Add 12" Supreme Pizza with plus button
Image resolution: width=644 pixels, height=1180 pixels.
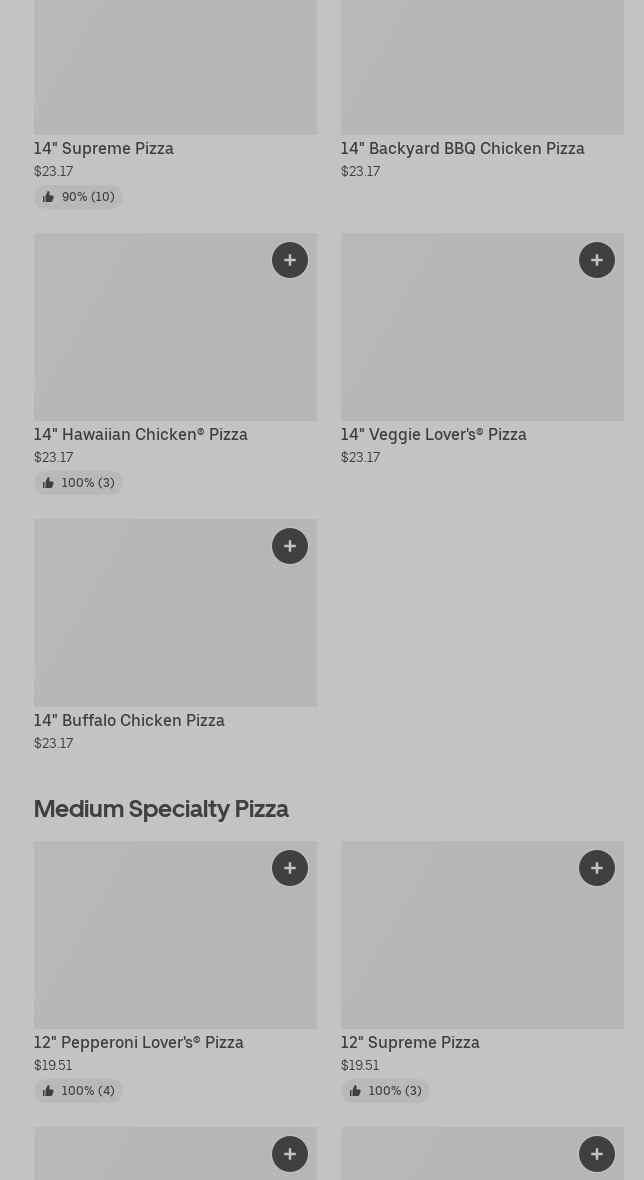(x=597, y=868)
